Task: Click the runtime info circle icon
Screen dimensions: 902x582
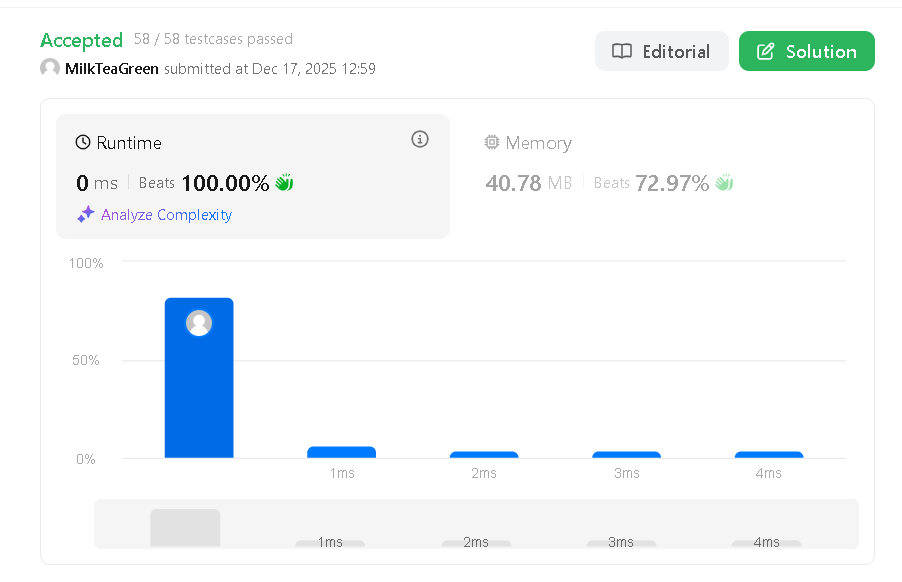Action: pyautogui.click(x=420, y=140)
